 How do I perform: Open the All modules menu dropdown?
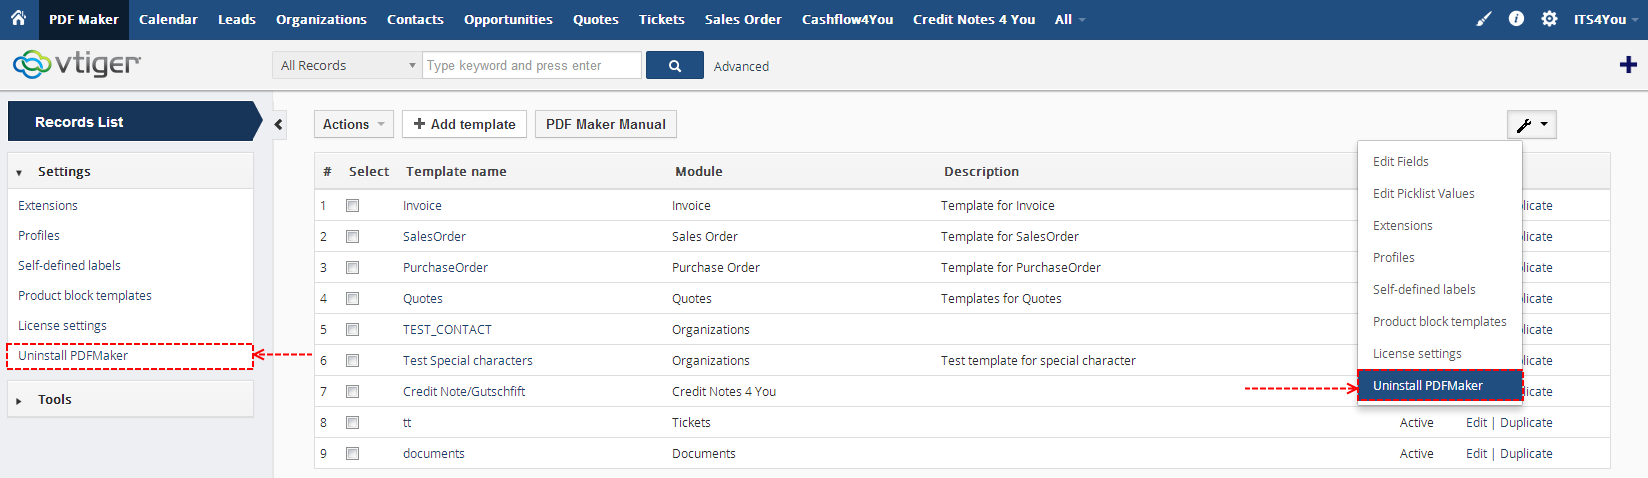tap(1069, 19)
